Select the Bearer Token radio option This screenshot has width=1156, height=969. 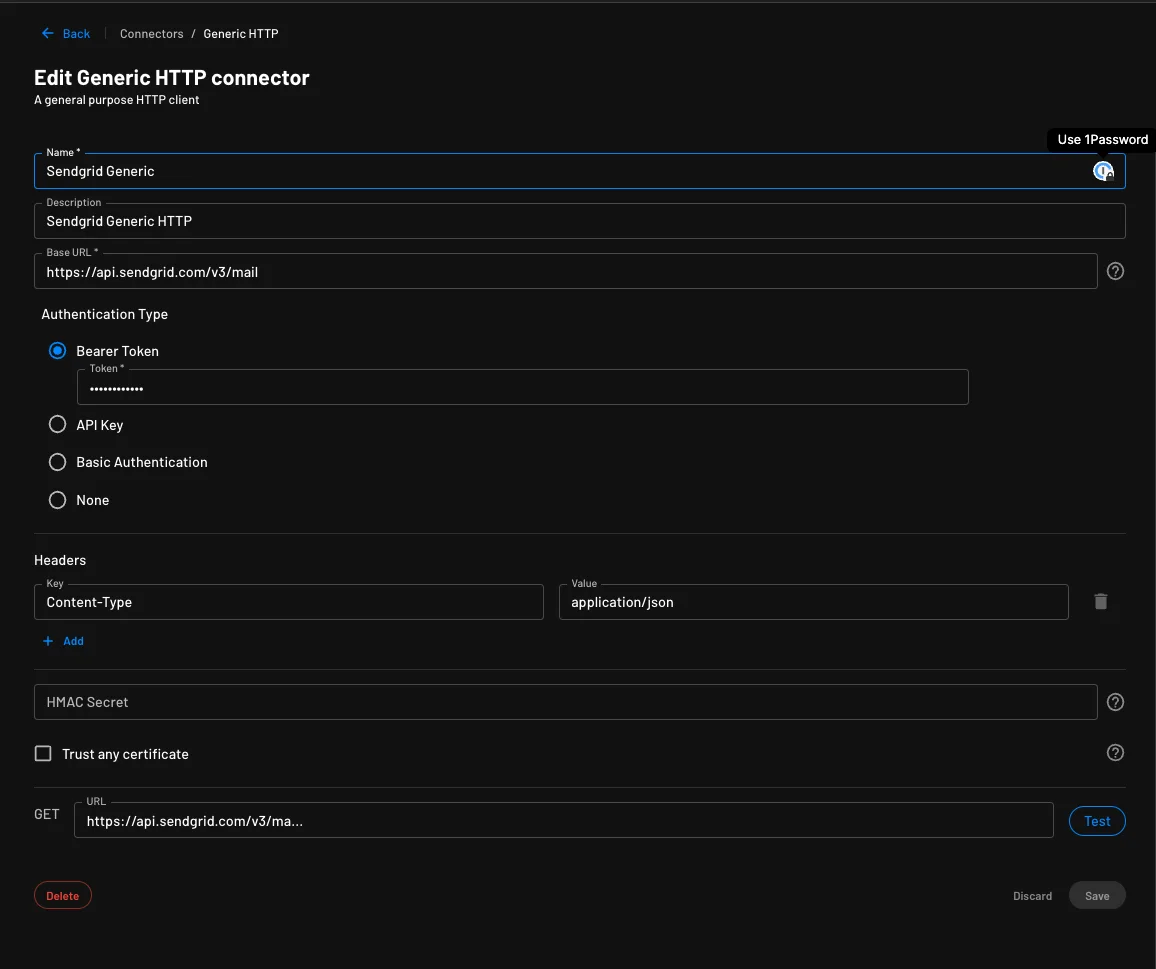[x=58, y=351]
